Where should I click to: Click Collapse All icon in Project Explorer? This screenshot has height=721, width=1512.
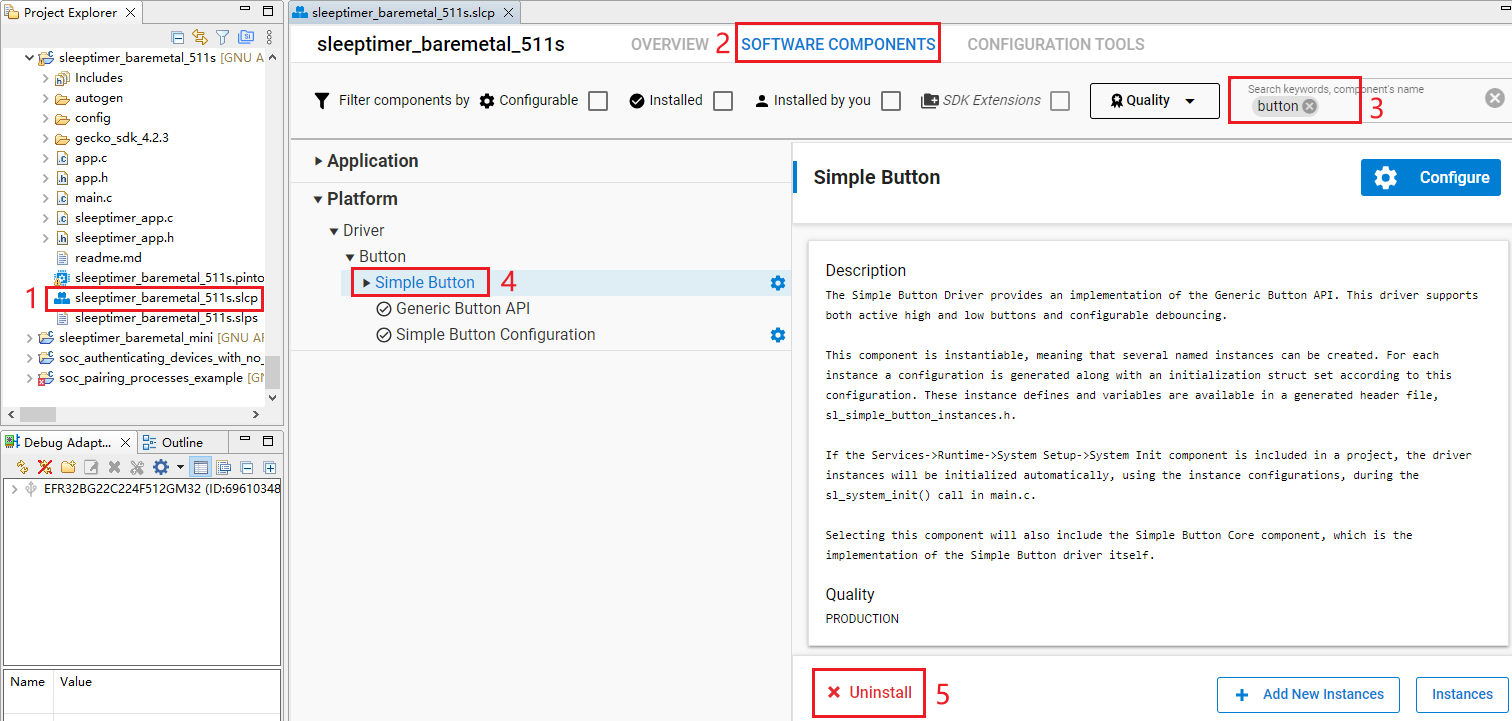click(178, 38)
